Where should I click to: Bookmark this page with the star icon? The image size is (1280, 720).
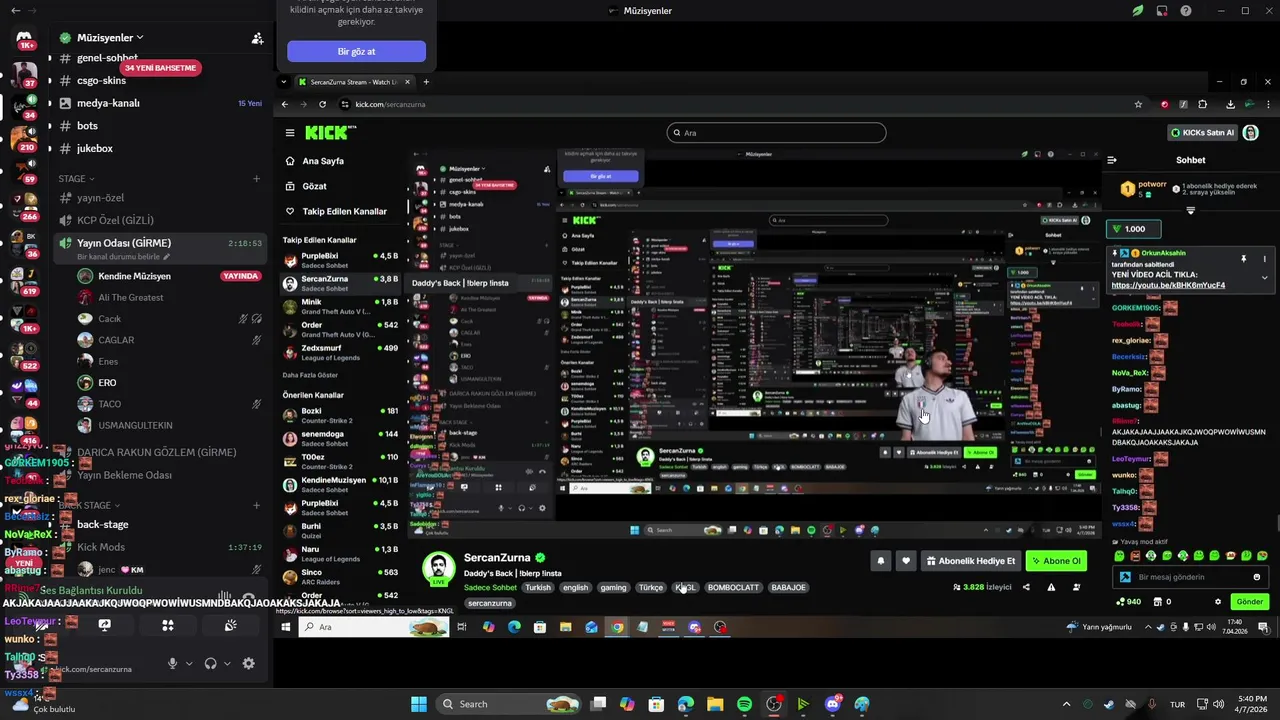click(1138, 104)
